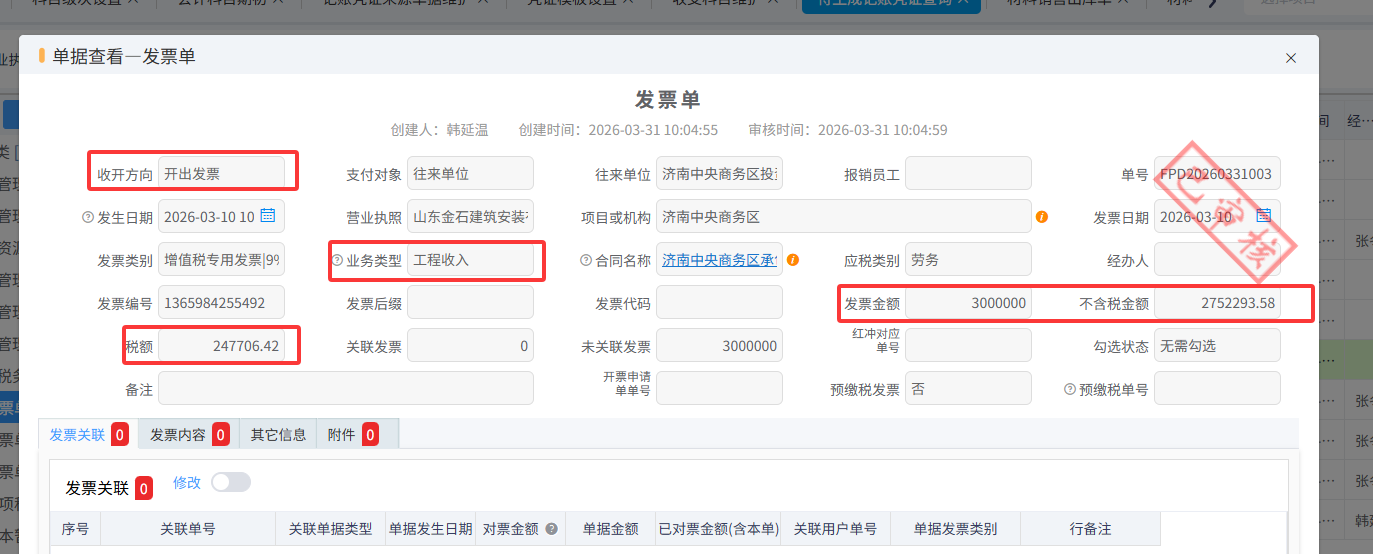The height and width of the screenshot is (554, 1373).
Task: Click help icon beside 预缴税单号 label
Action: pyautogui.click(x=1070, y=389)
